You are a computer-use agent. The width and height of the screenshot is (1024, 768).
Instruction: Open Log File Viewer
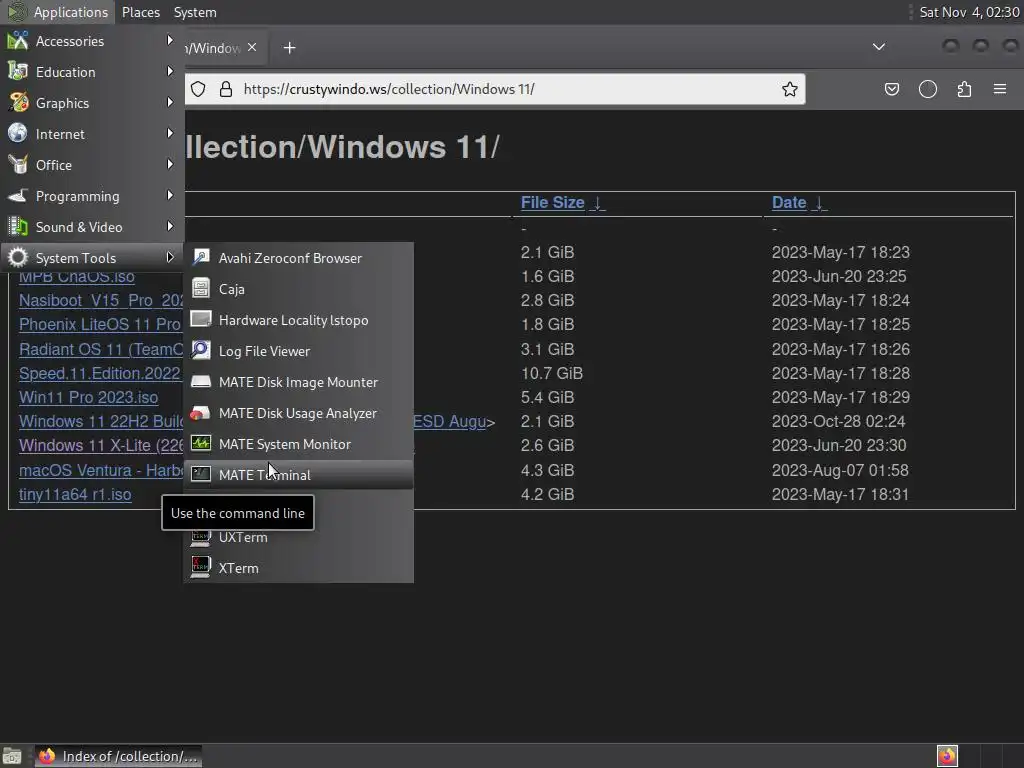coord(298,351)
